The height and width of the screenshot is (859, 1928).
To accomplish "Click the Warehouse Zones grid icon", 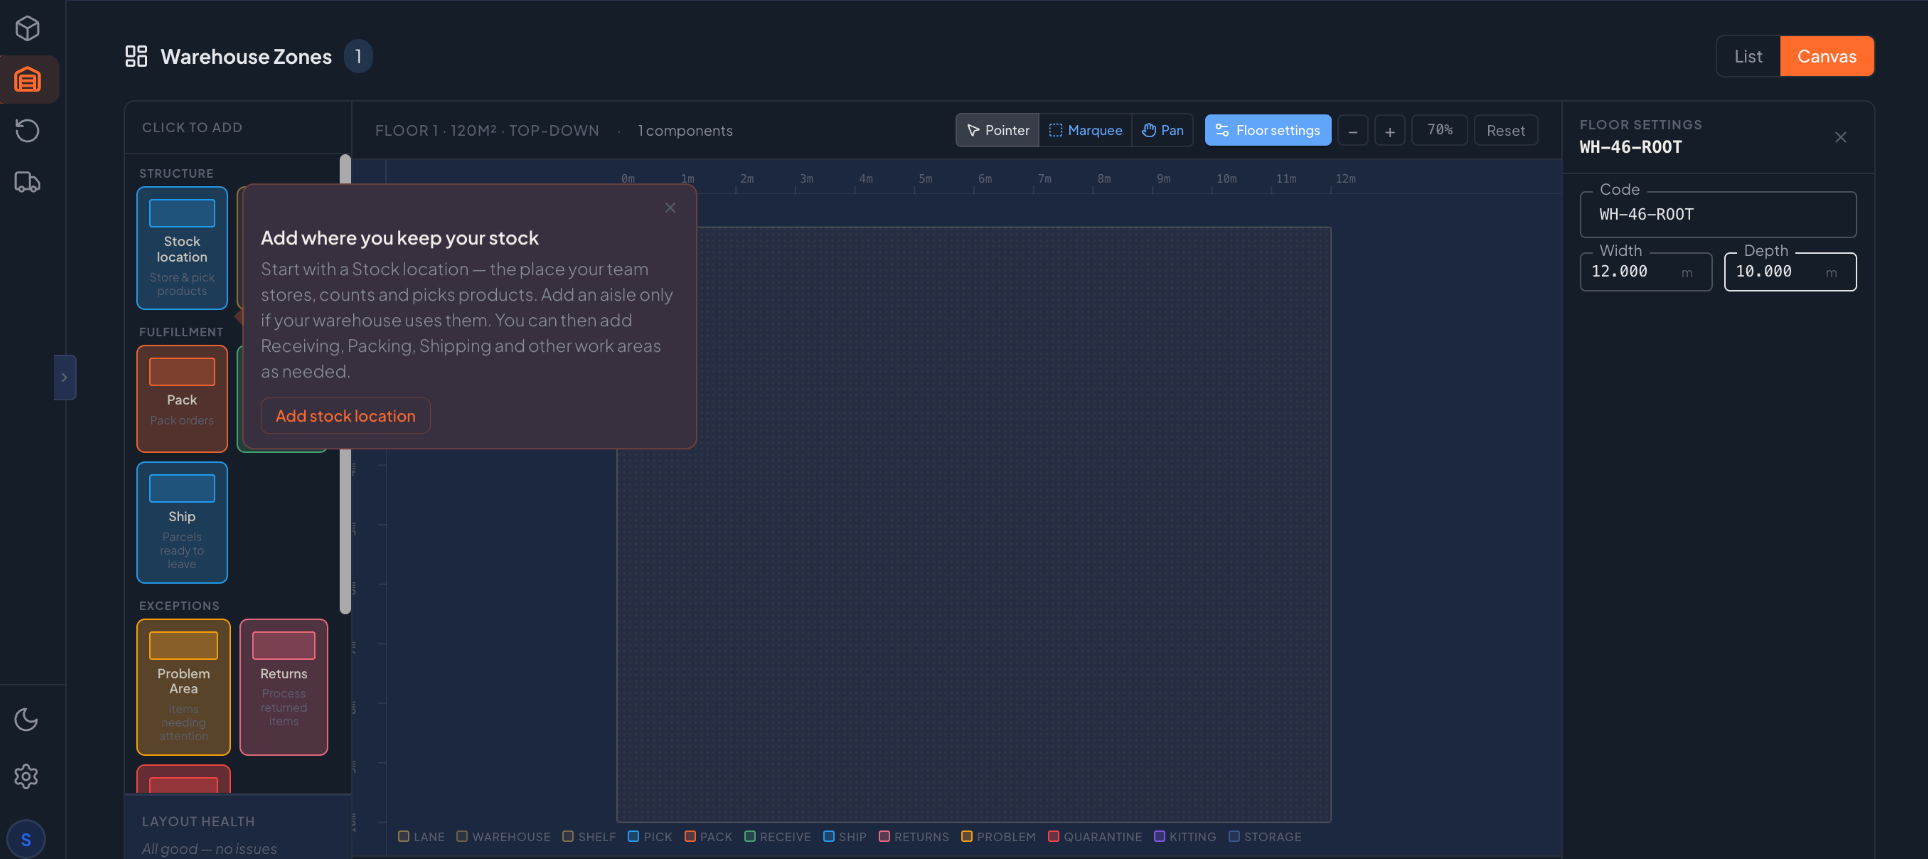I will (x=136, y=56).
